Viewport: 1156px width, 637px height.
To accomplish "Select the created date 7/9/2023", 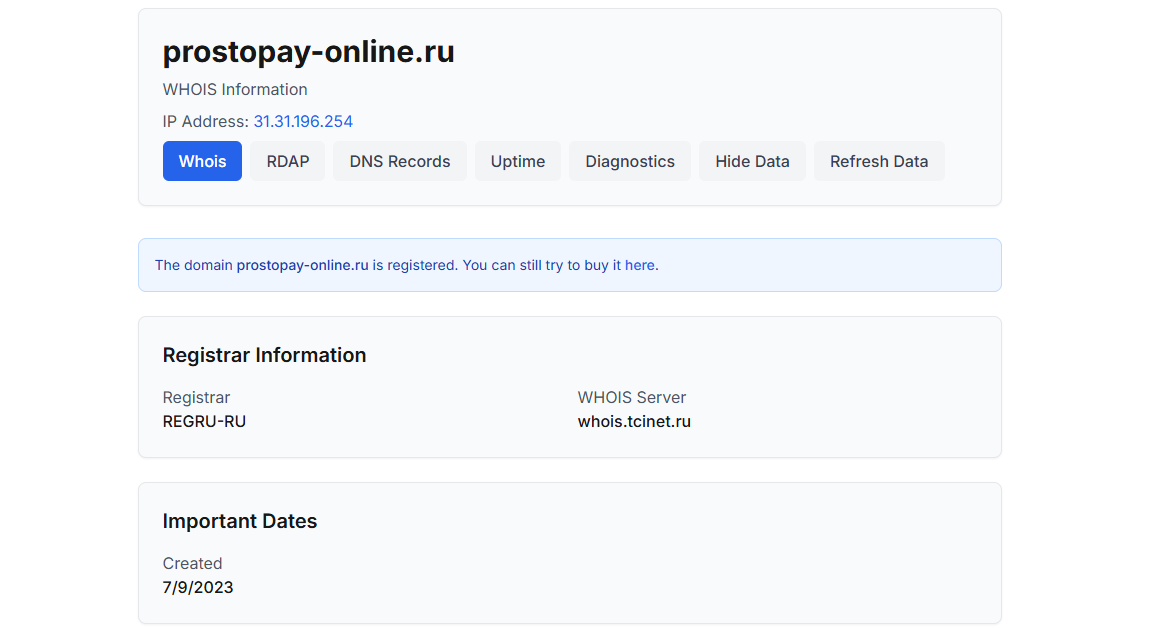I will (x=198, y=588).
